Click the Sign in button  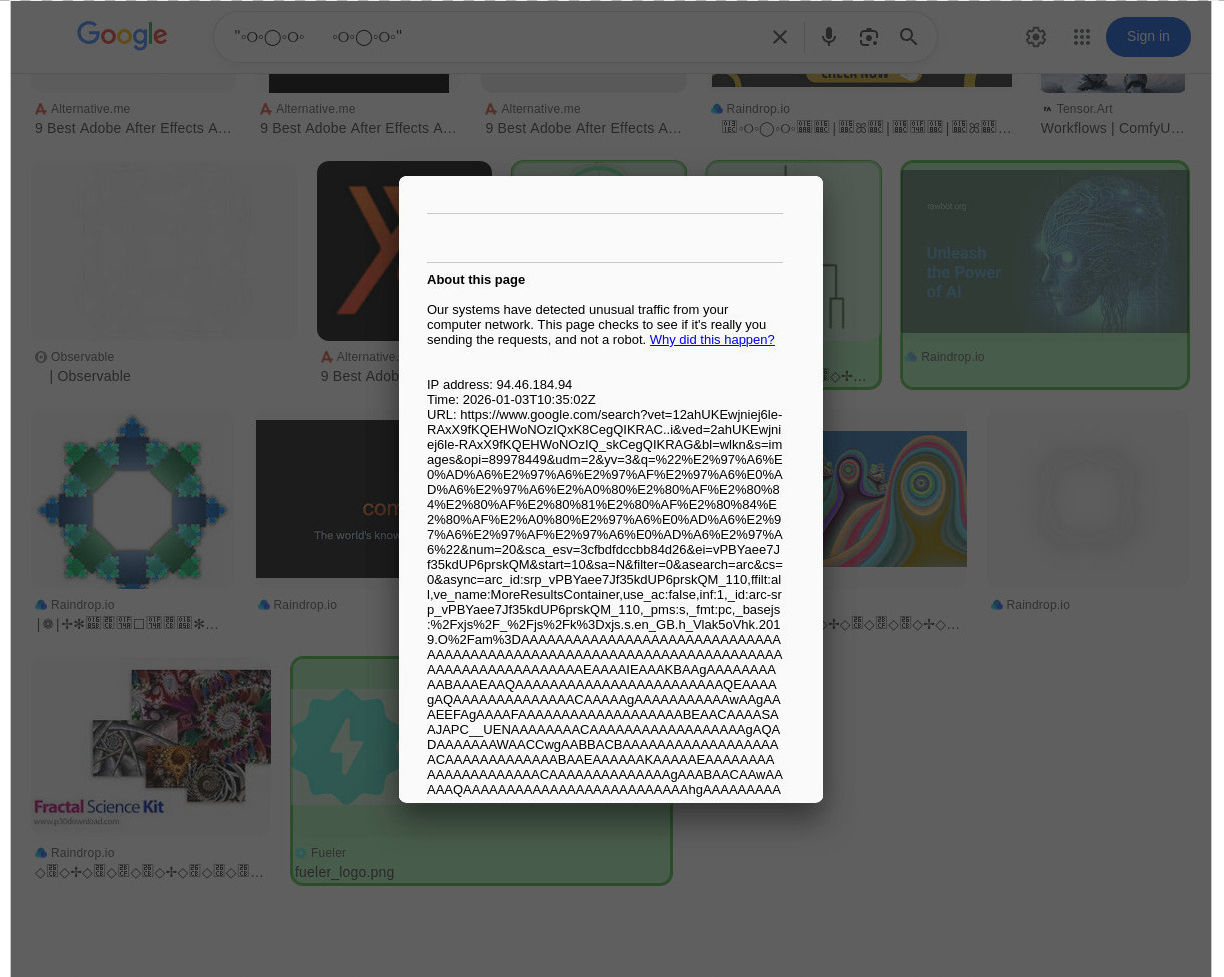coord(1147,37)
